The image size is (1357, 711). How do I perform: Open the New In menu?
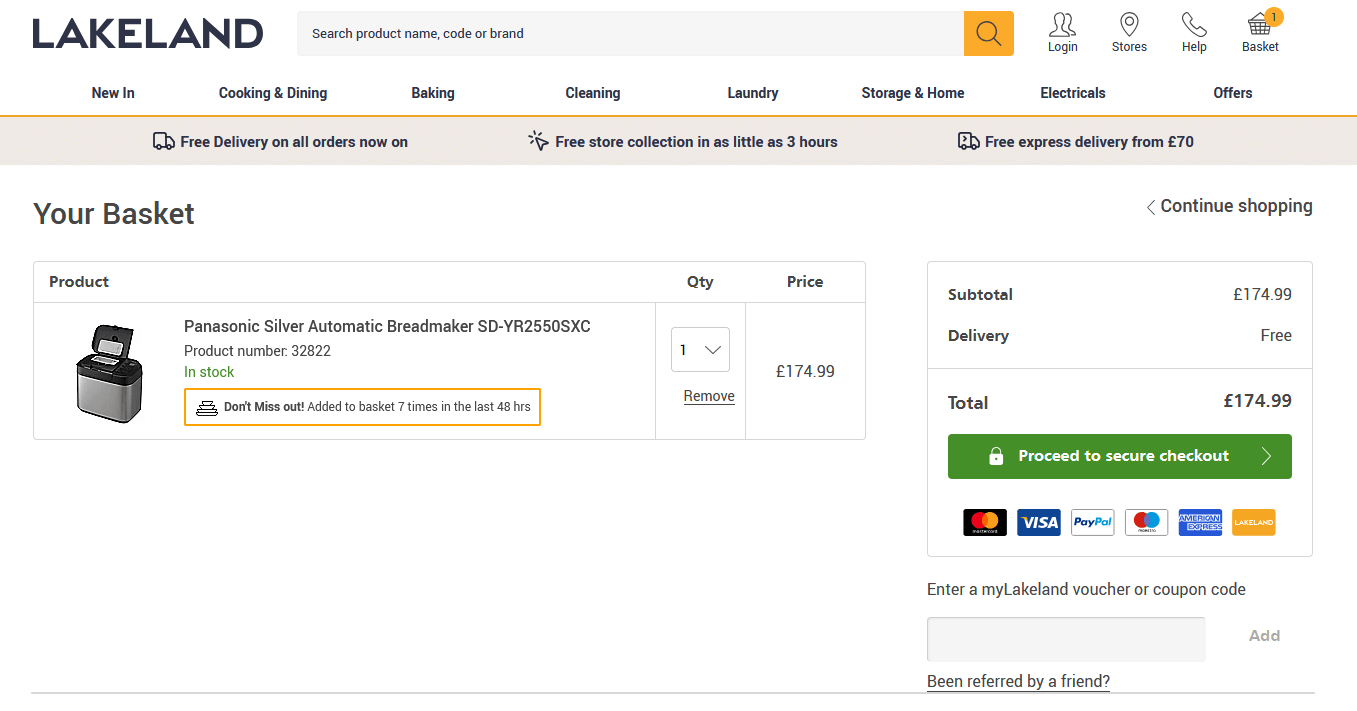(113, 93)
